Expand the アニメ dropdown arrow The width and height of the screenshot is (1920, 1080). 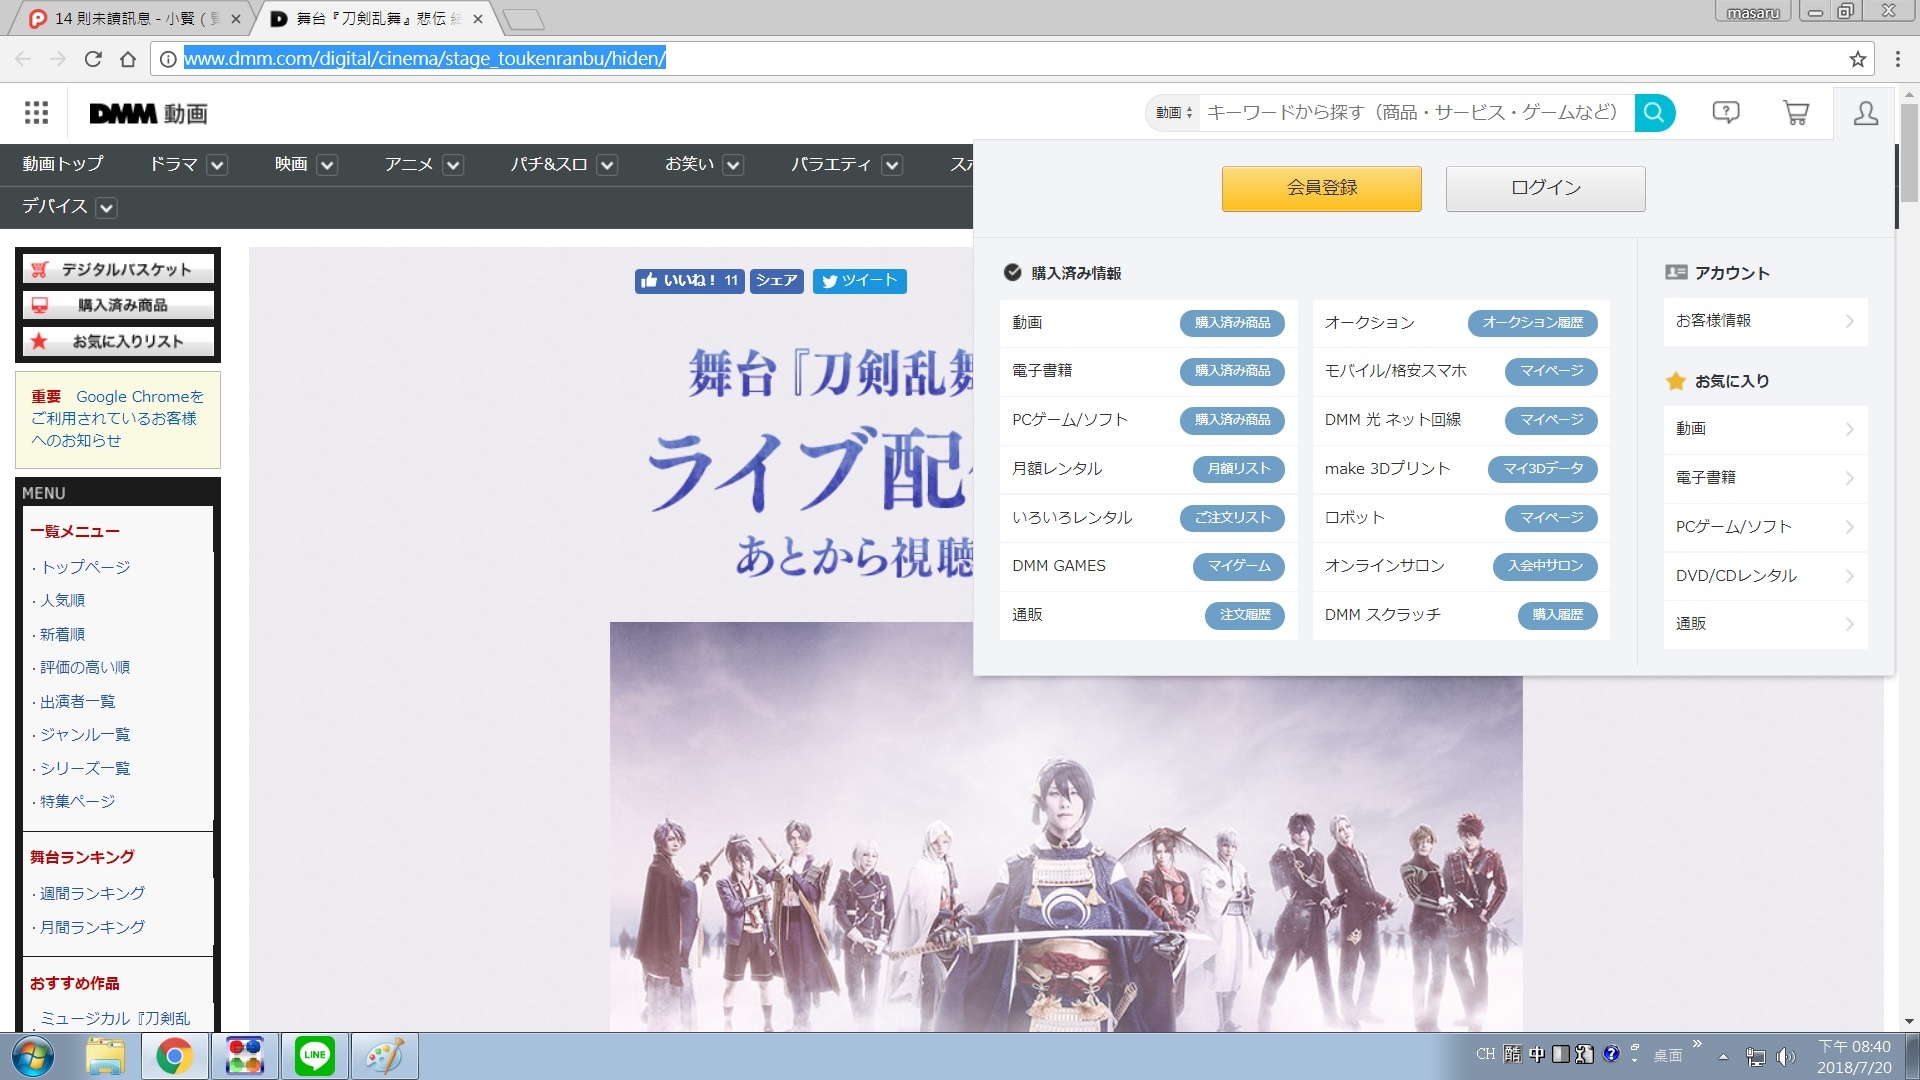tap(453, 165)
